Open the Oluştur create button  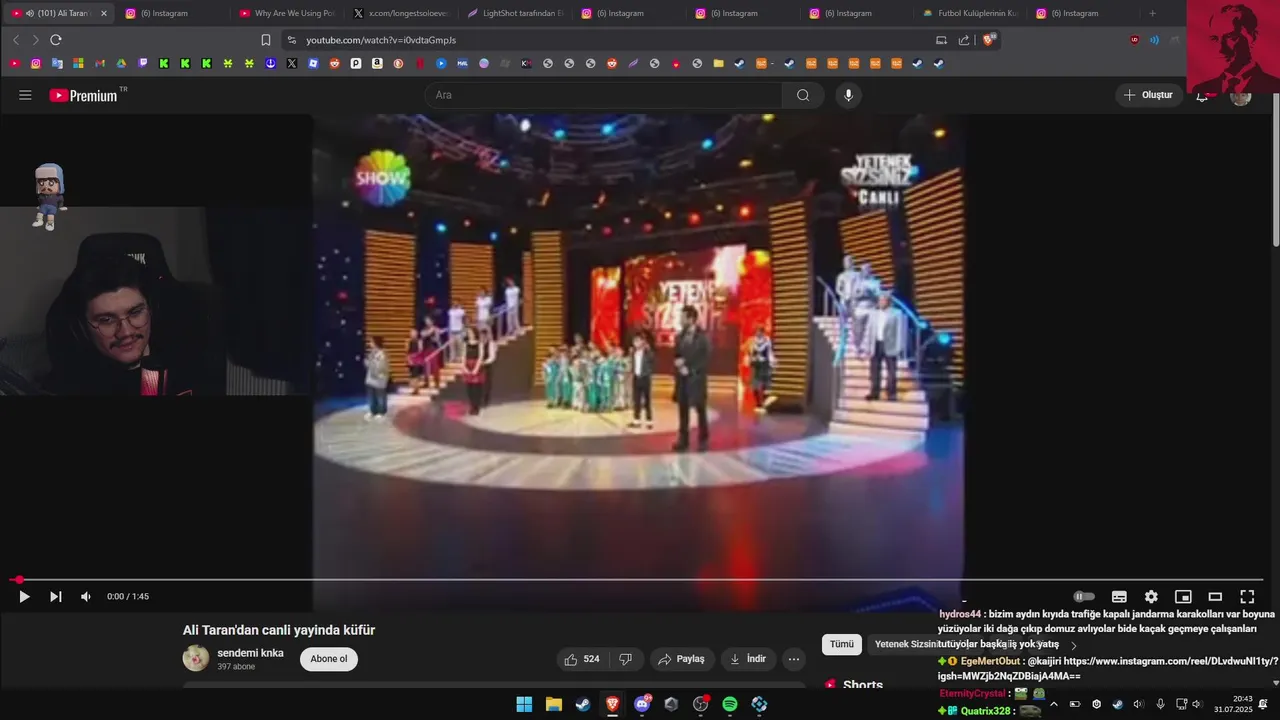1148,95
